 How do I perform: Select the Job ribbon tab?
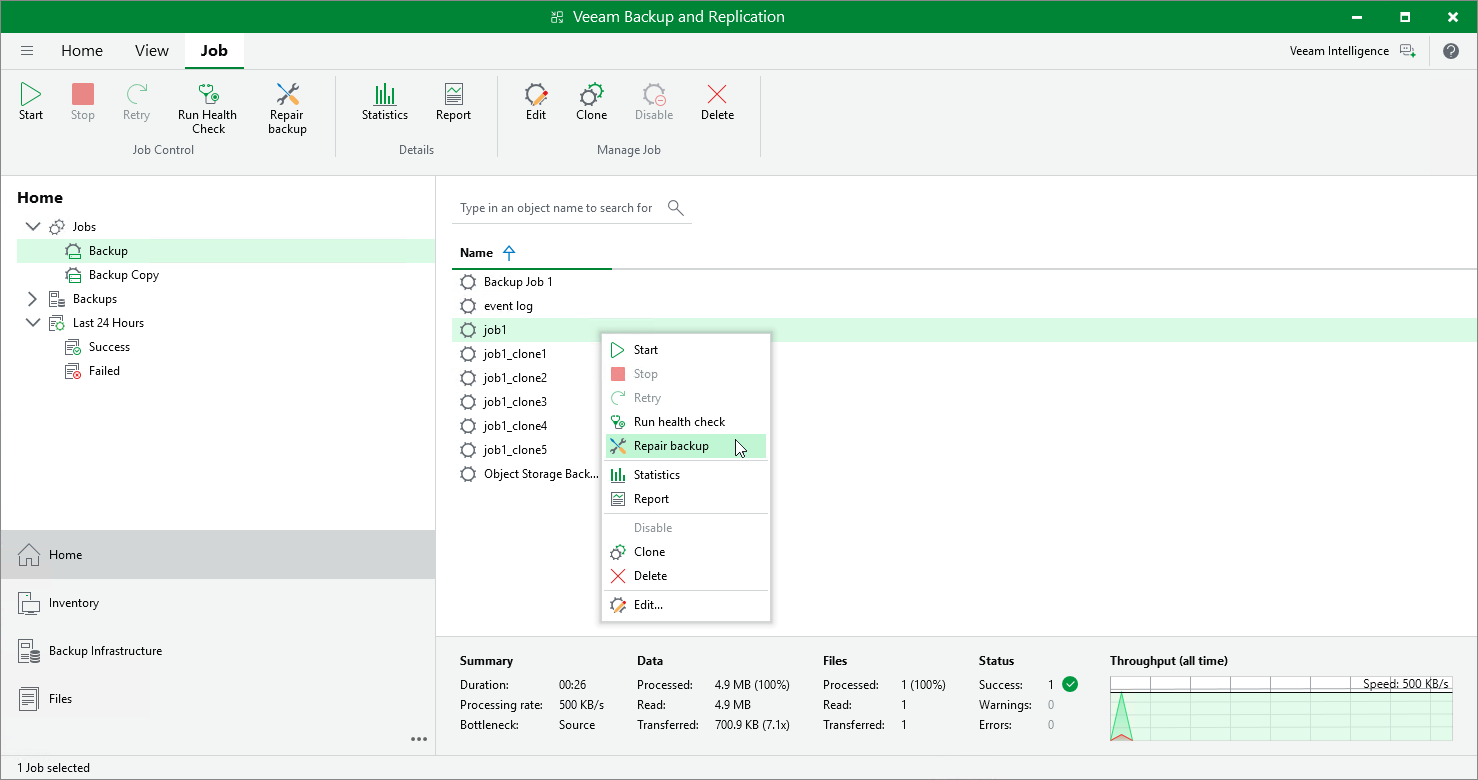click(x=214, y=51)
